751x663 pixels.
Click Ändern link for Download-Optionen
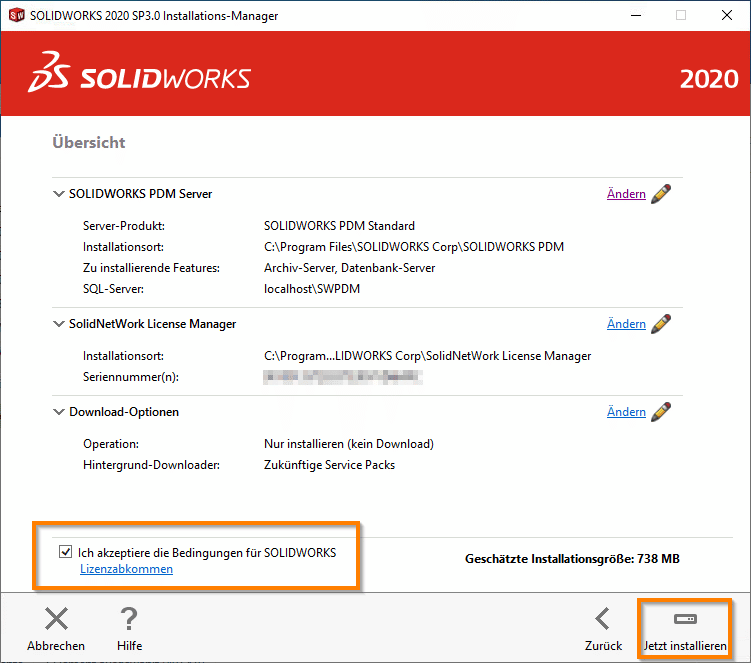point(626,412)
